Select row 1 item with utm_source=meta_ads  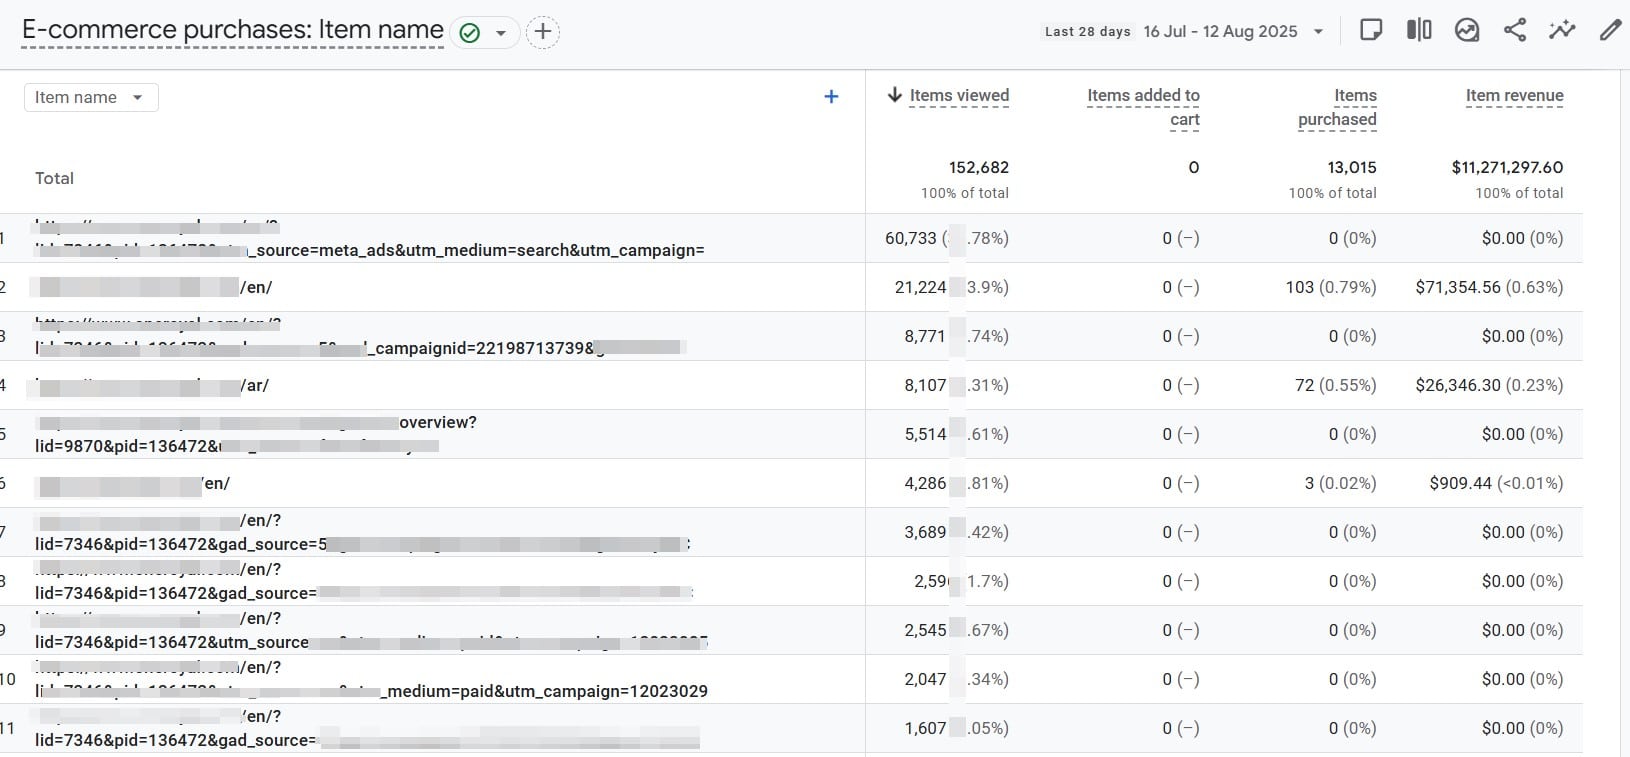tap(370, 238)
